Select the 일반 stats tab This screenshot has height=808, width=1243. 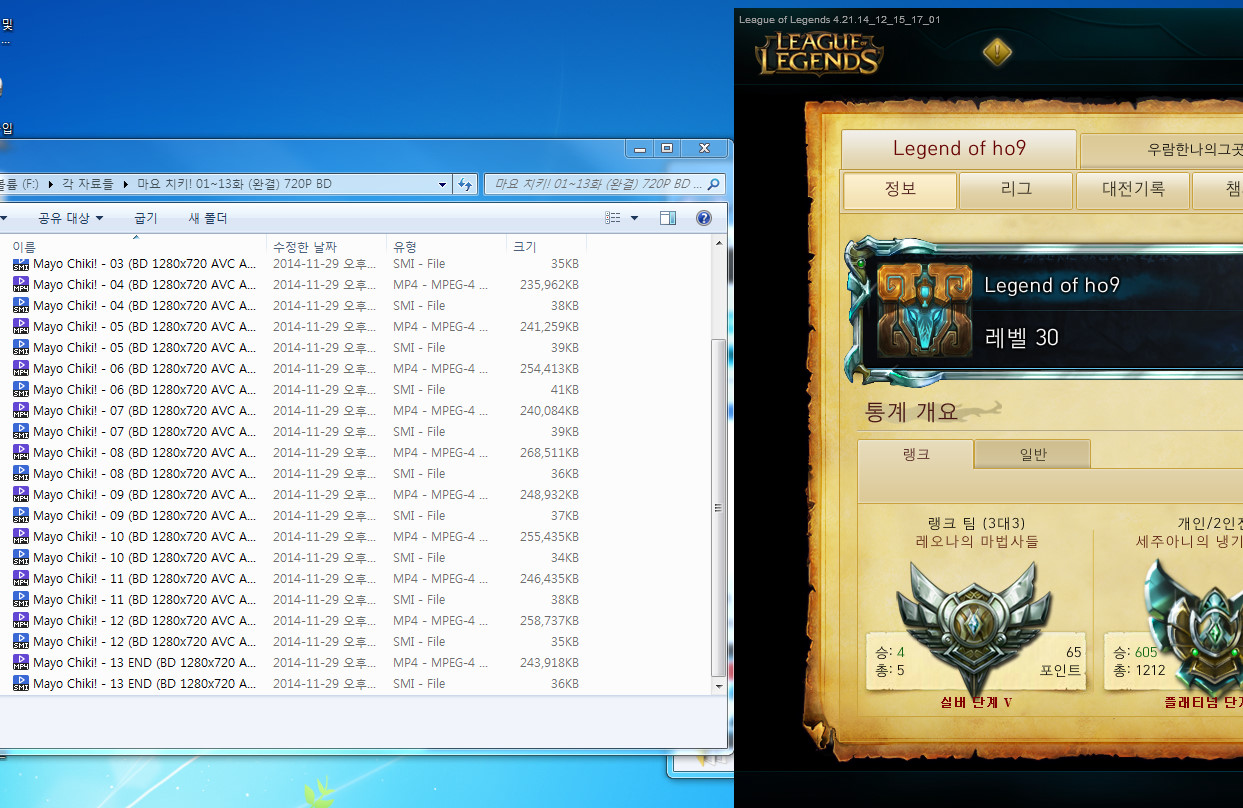[1032, 455]
